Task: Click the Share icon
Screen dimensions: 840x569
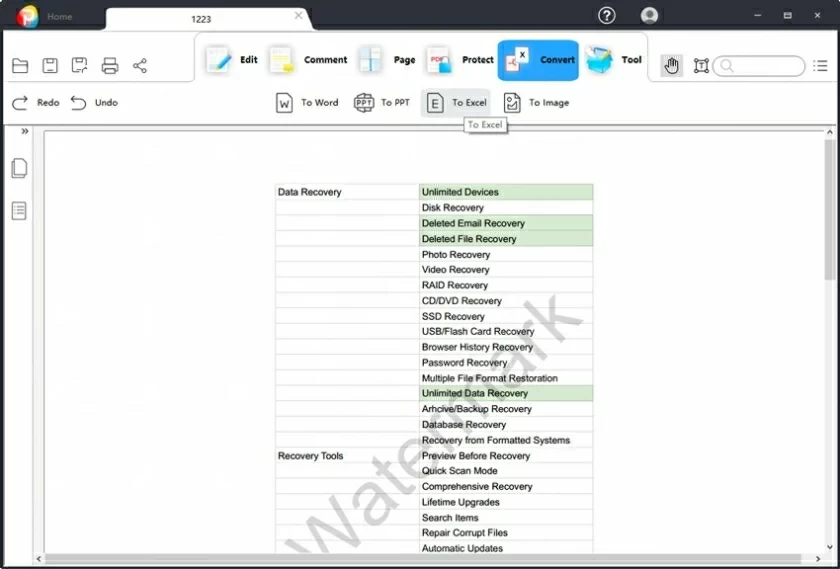Action: coord(140,65)
